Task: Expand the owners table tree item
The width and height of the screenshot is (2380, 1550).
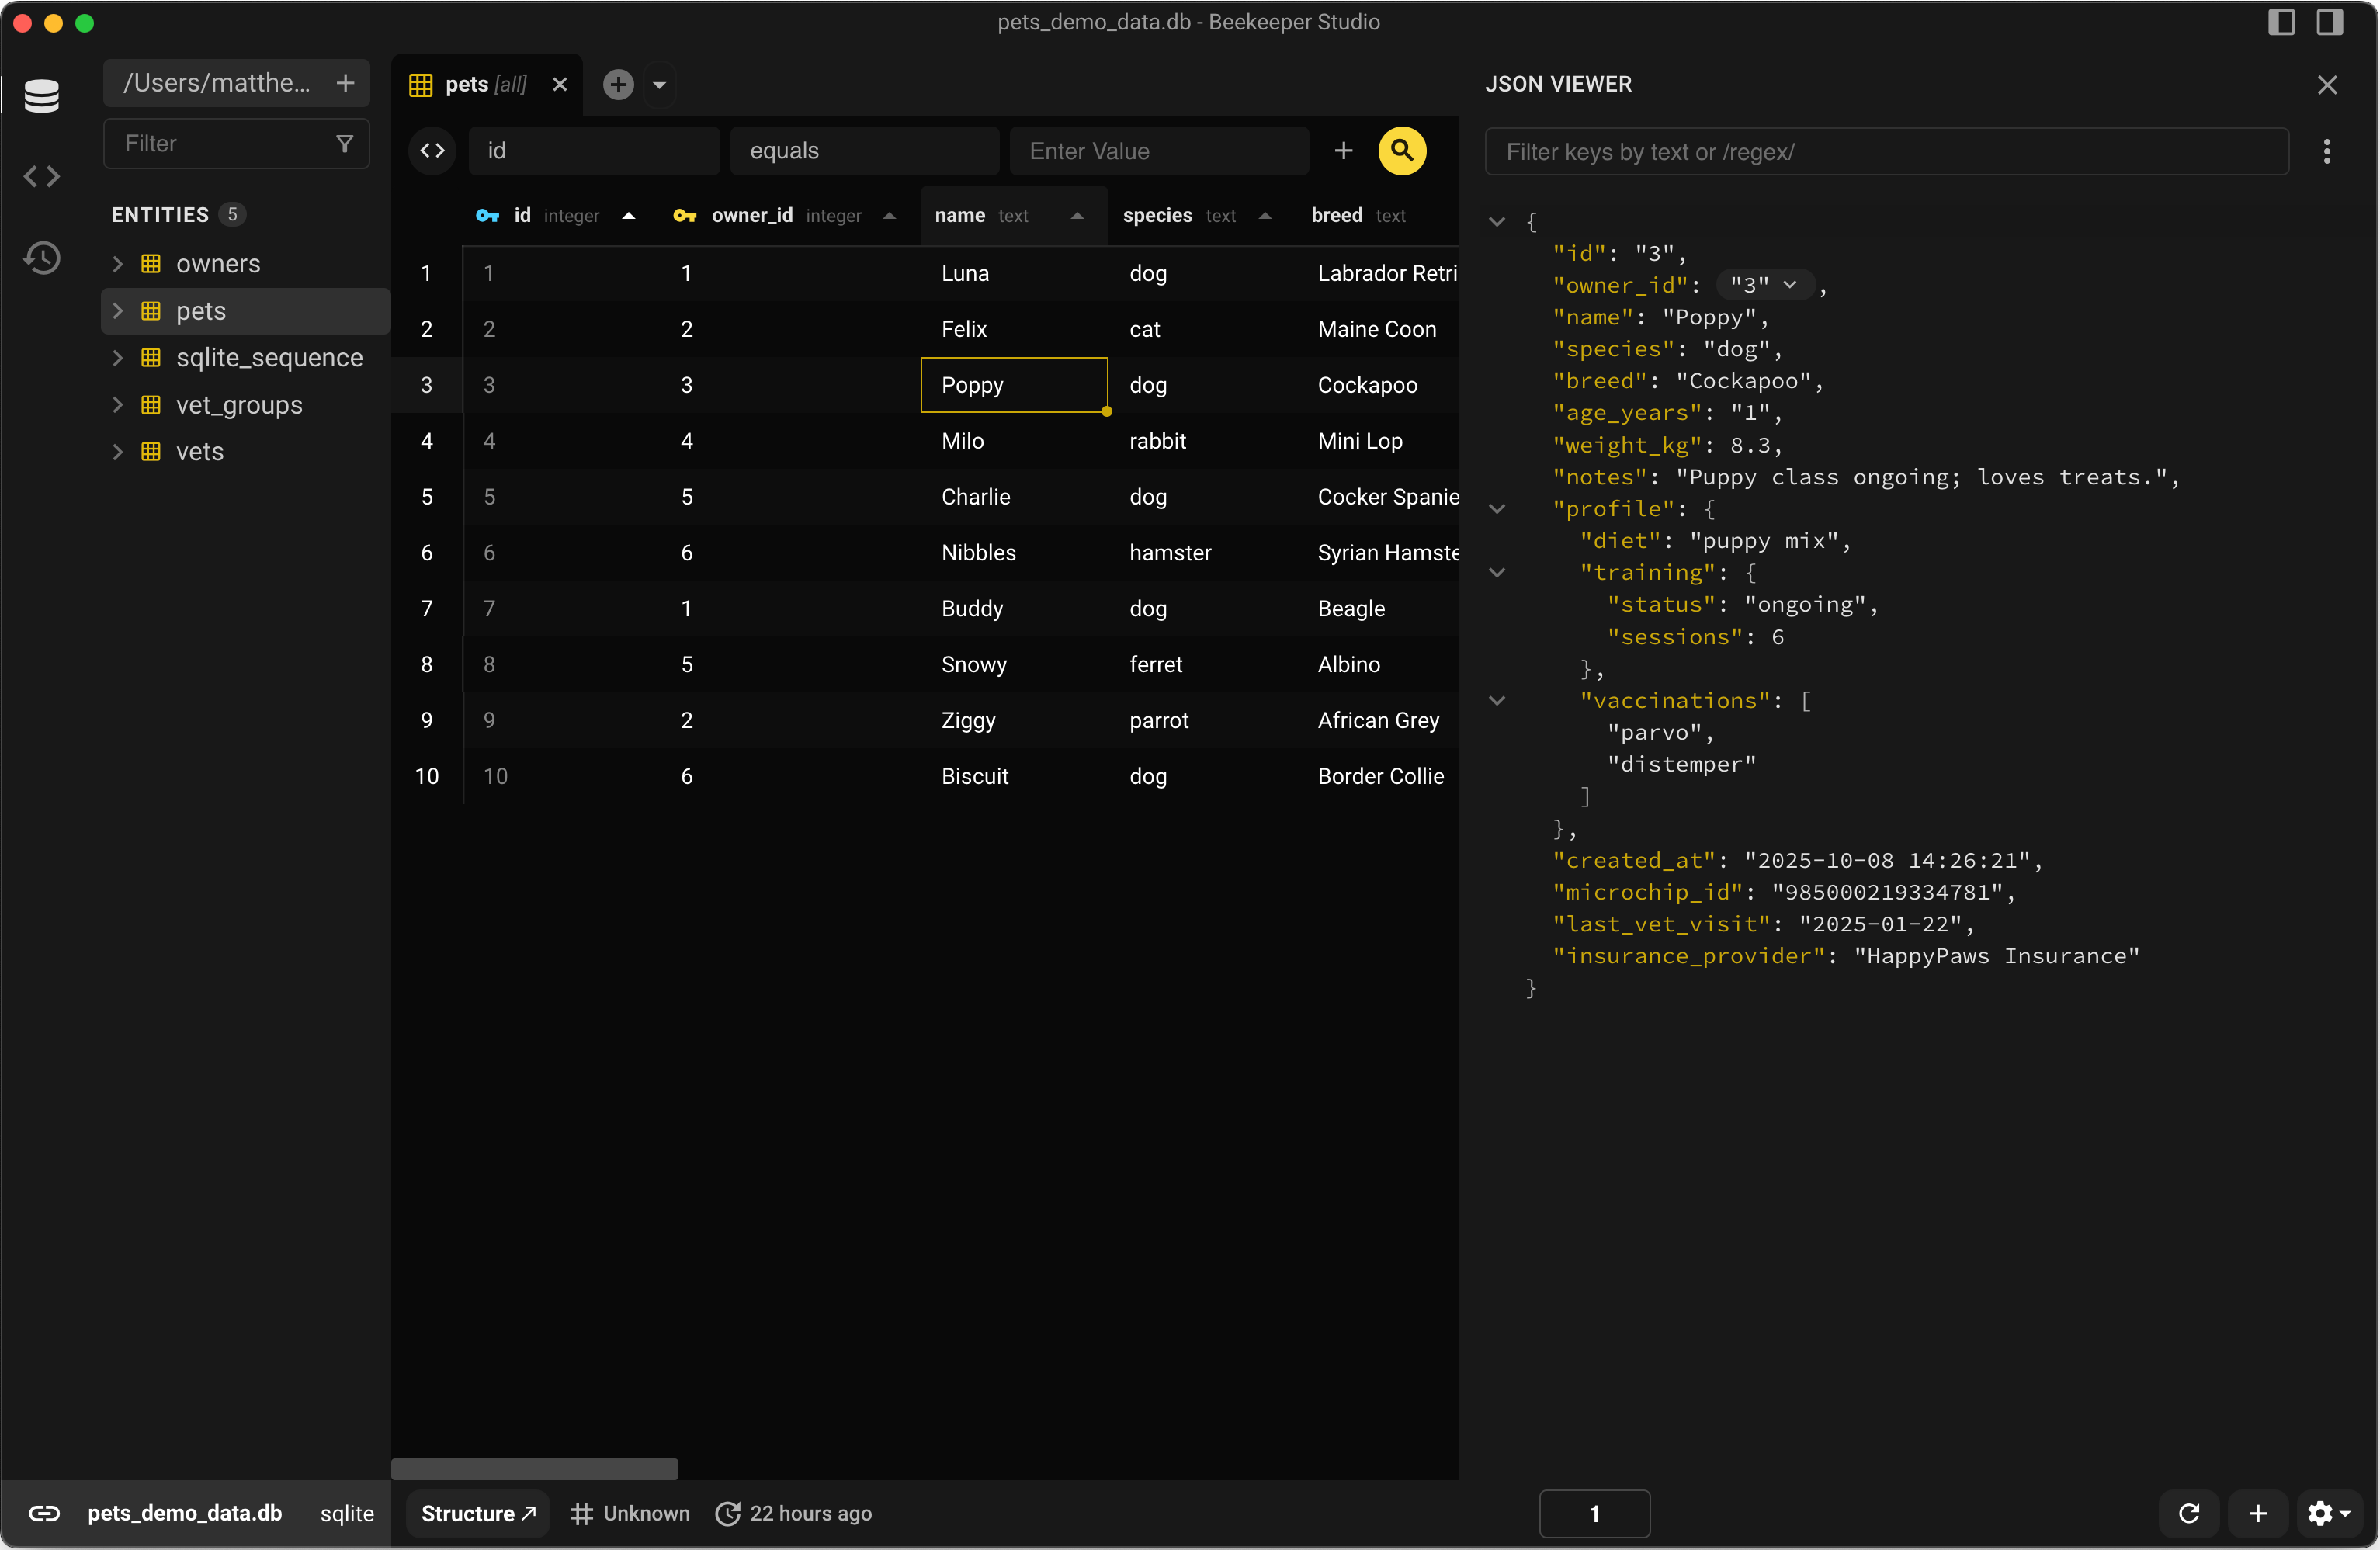Action: (x=118, y=264)
